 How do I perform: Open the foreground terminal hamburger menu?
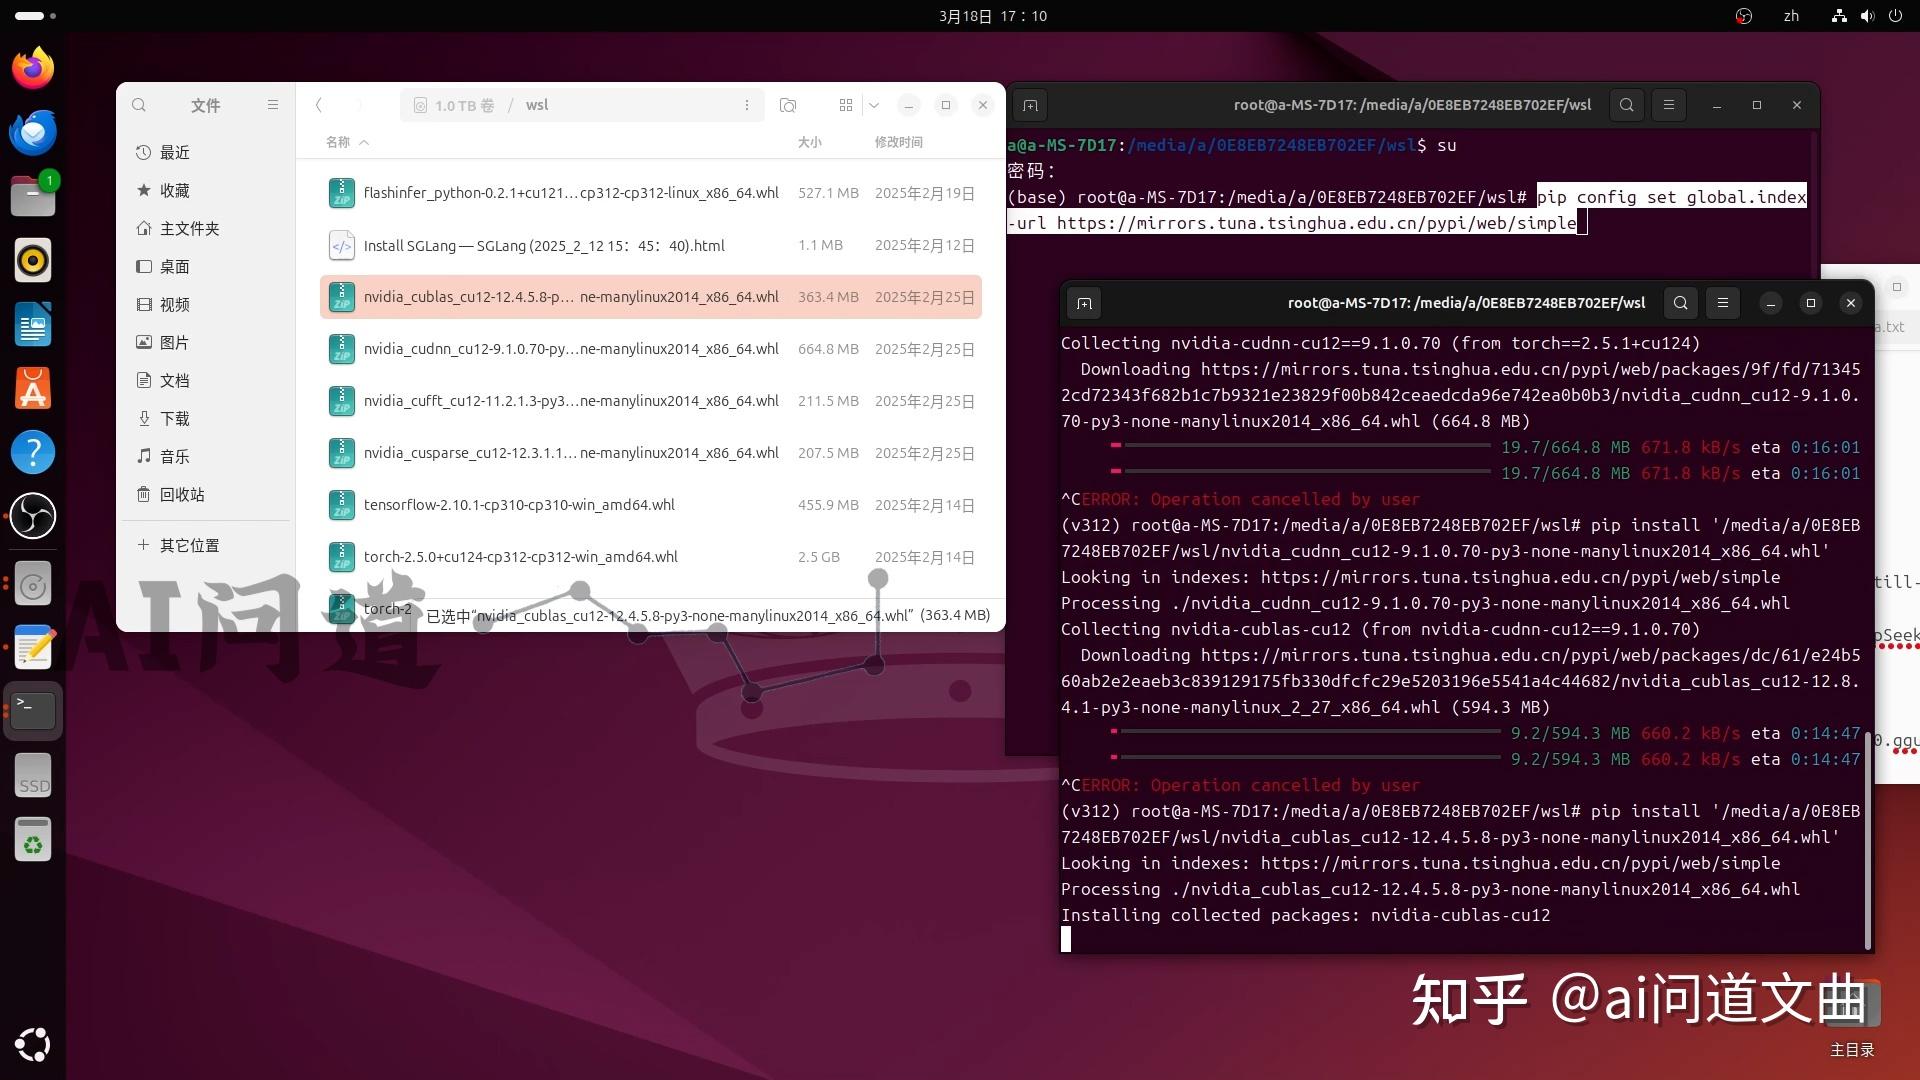[1723, 303]
